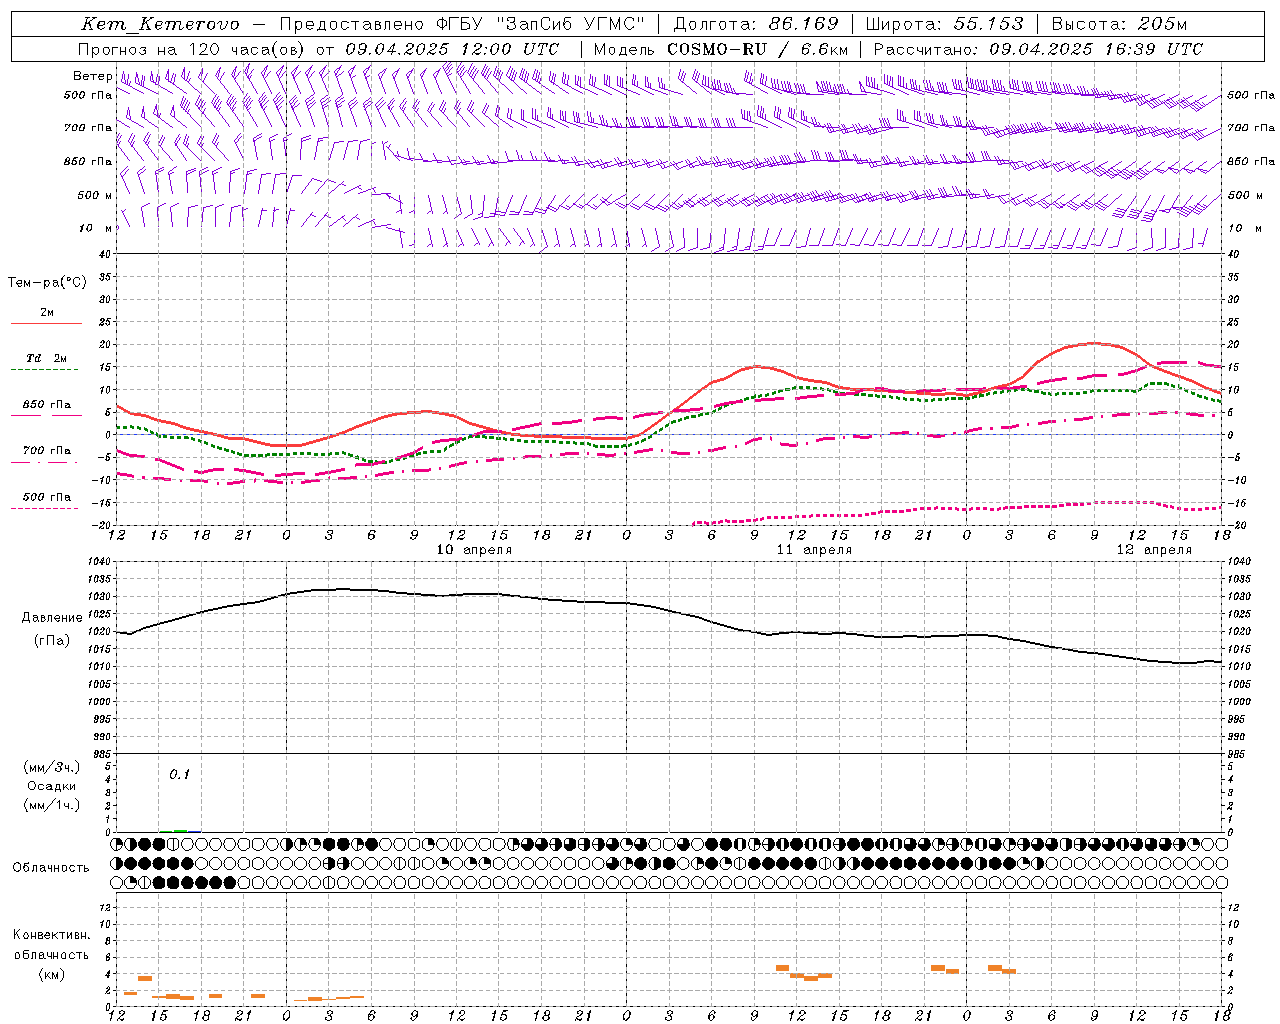1280x1024 pixels.
Task: Click the Тем-ра(°C) panel label
Action: tap(47, 283)
